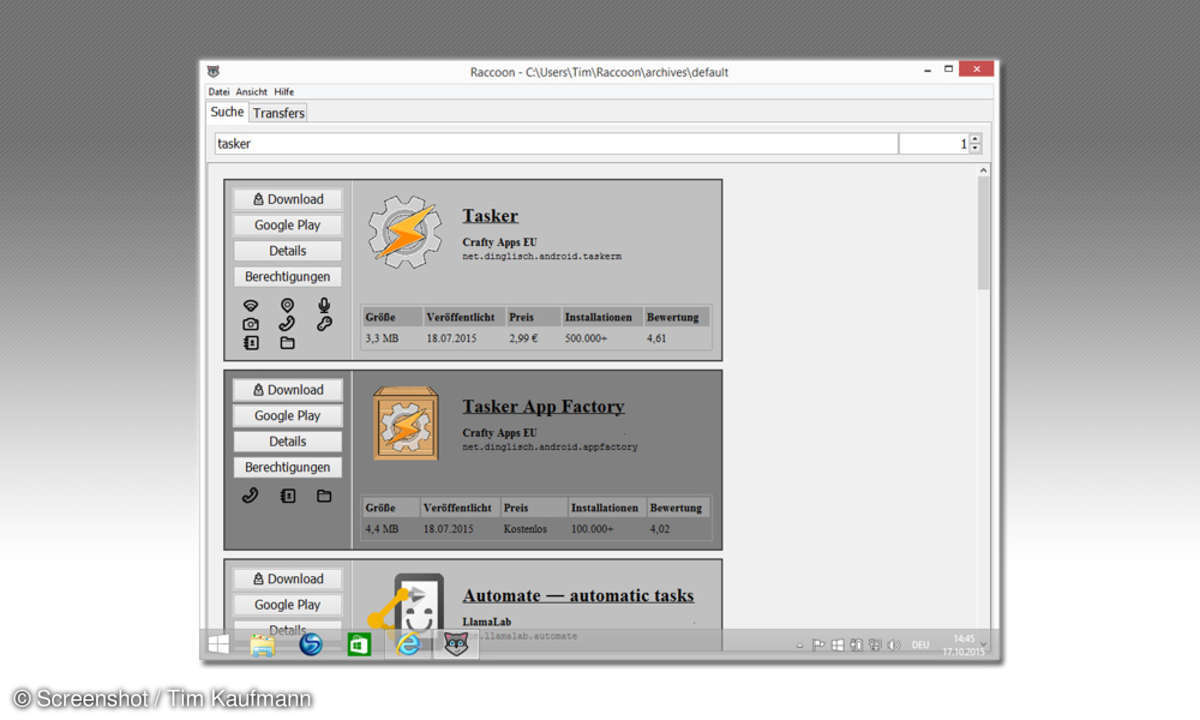Screen dimensions: 1200x720
Task: Click the scrollbar up arrow
Action: pyautogui.click(x=983, y=171)
